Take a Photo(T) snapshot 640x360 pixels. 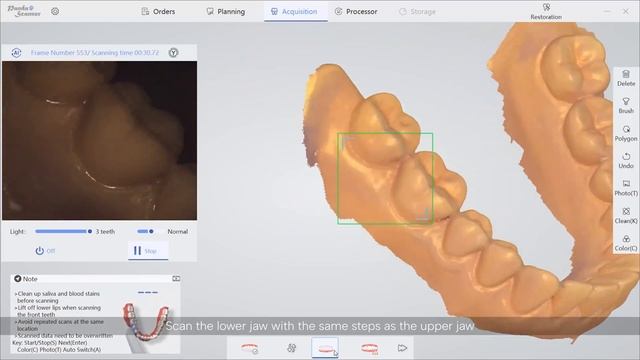click(x=626, y=188)
